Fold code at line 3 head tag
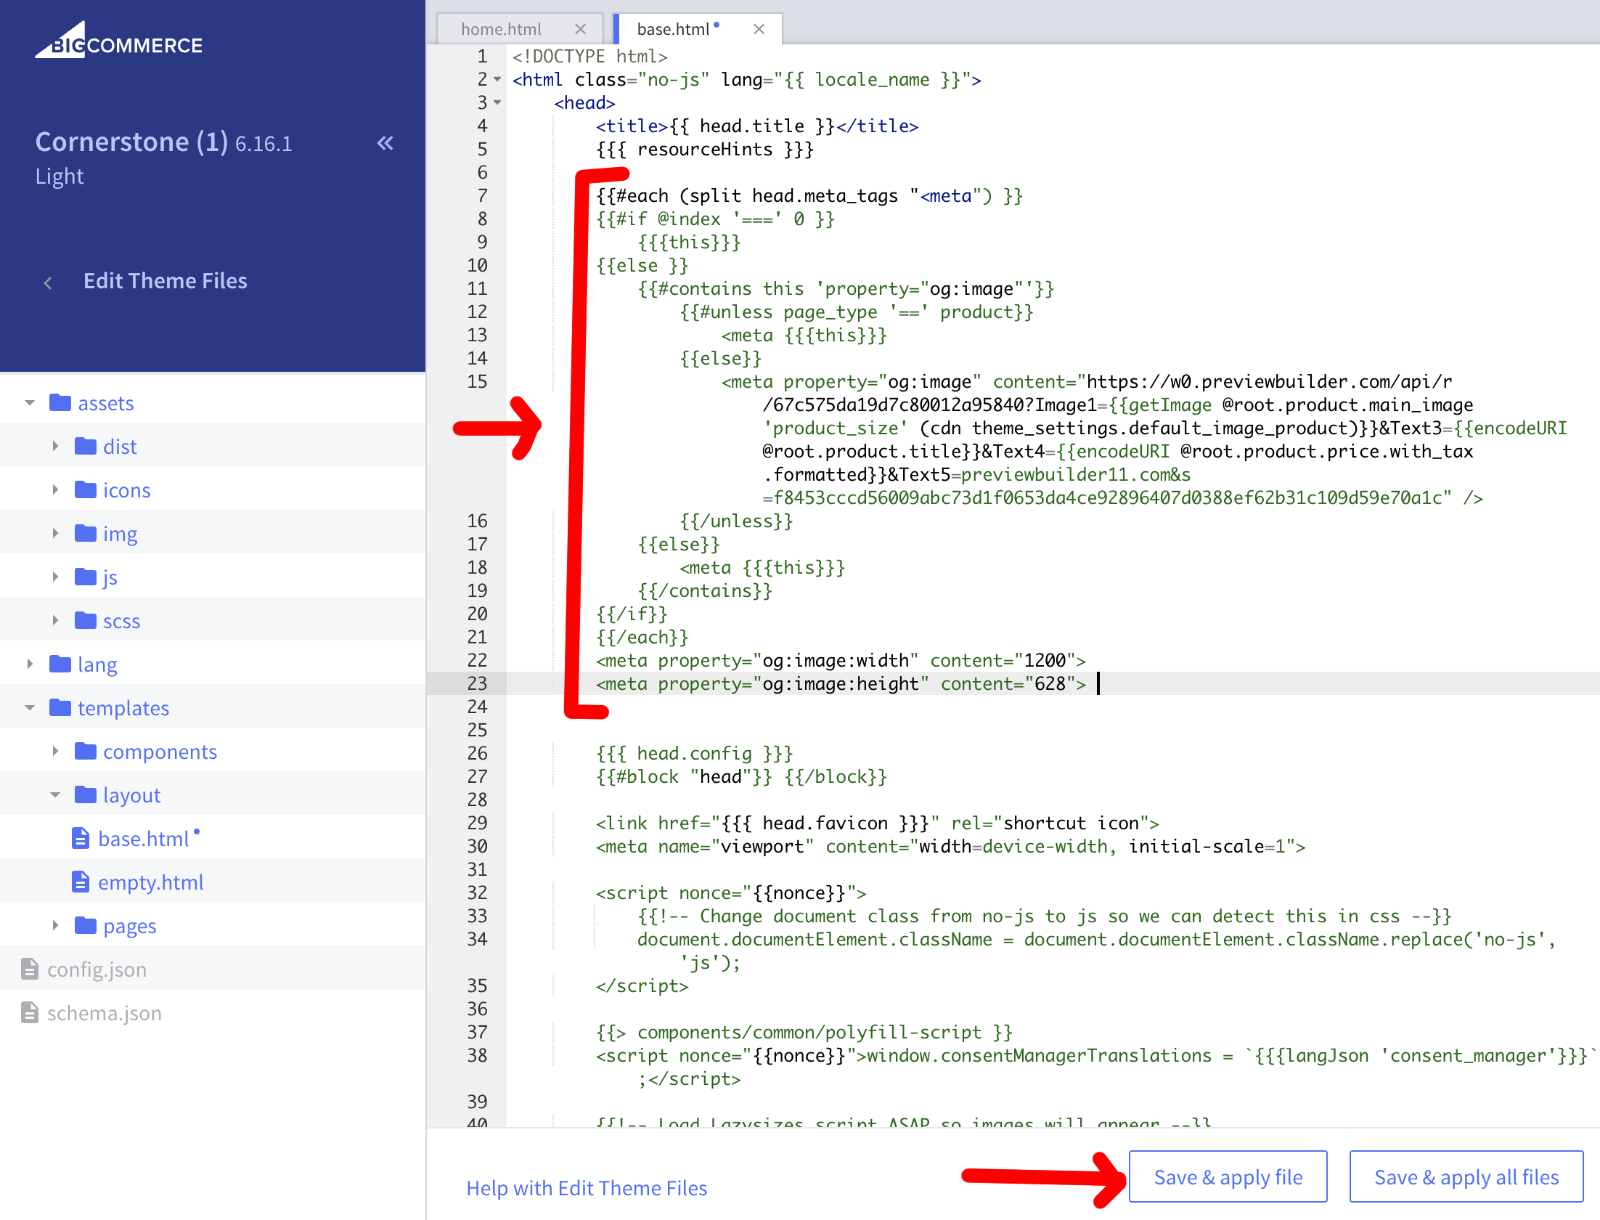Viewport: 1600px width, 1220px height. [x=497, y=103]
